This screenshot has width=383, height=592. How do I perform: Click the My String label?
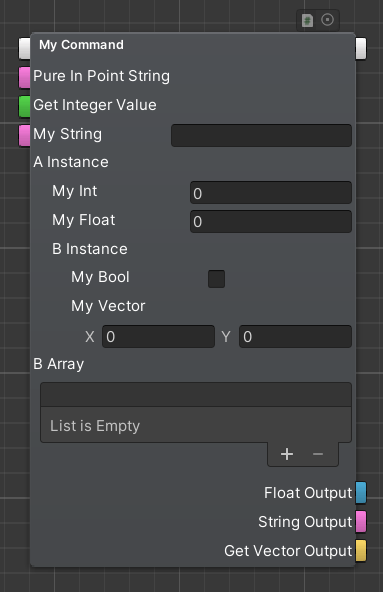[x=68, y=134]
